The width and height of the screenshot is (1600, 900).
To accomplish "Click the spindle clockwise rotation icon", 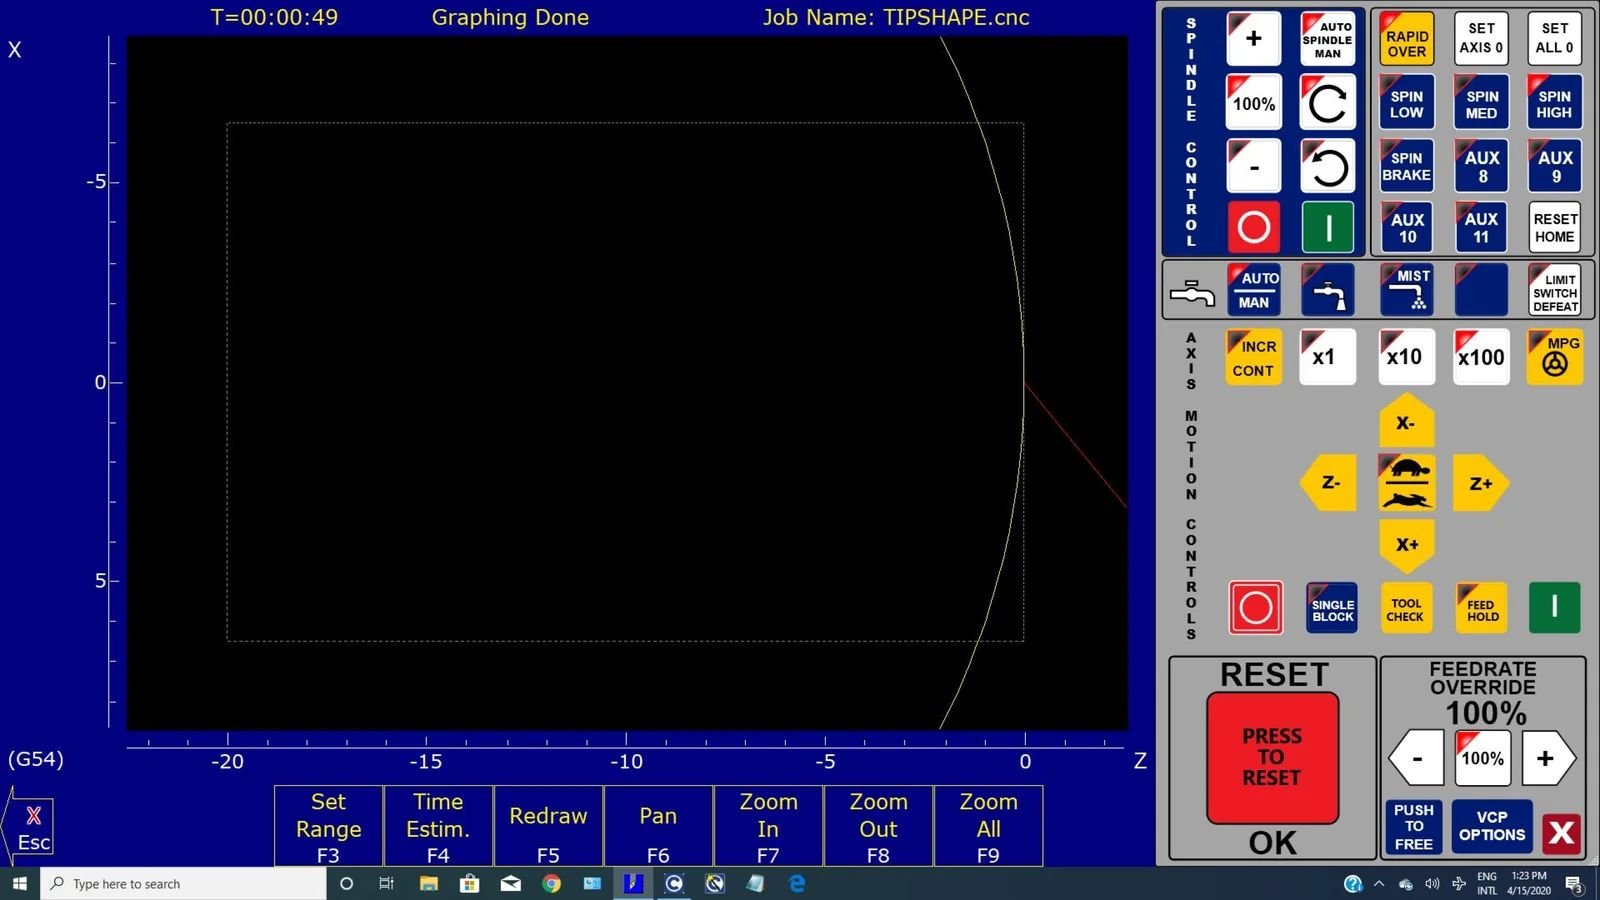I will 1327,103.
